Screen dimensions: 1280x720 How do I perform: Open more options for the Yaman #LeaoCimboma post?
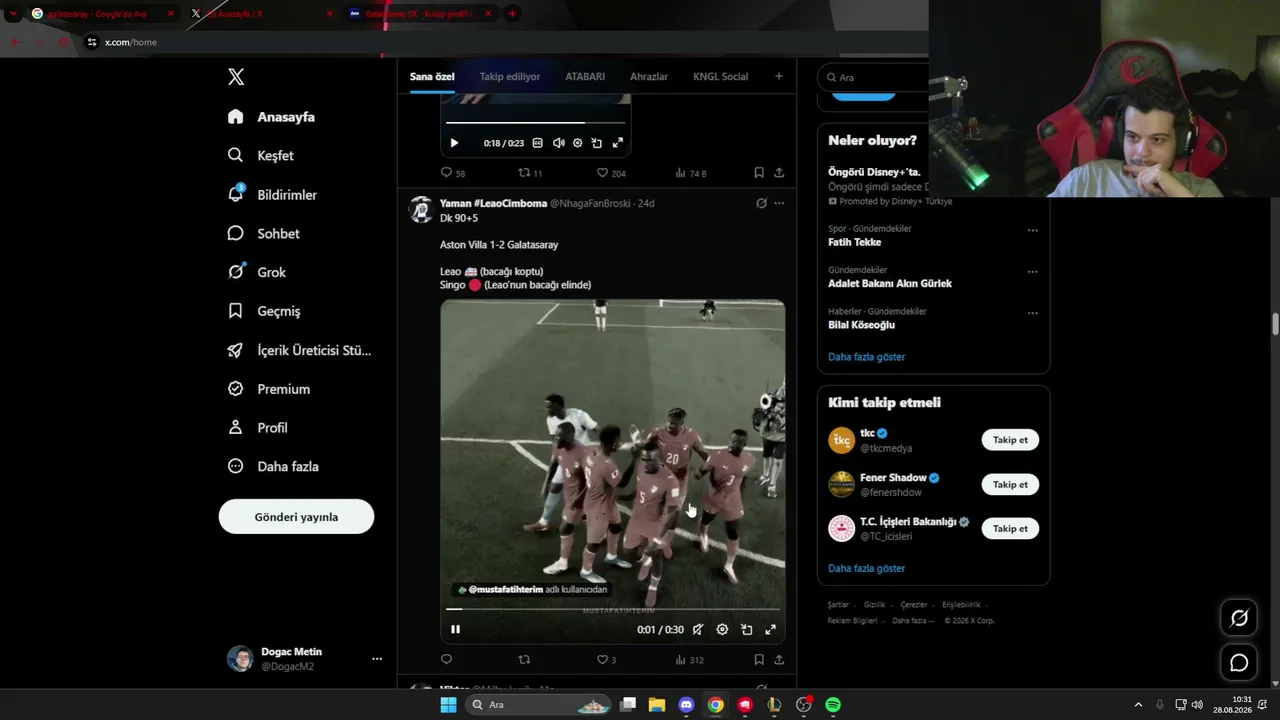point(779,203)
